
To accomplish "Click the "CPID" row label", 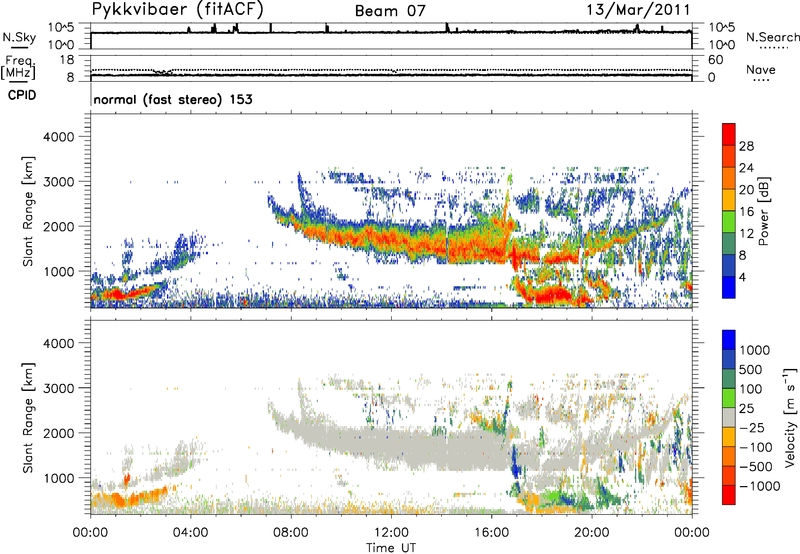I will coord(22,95).
